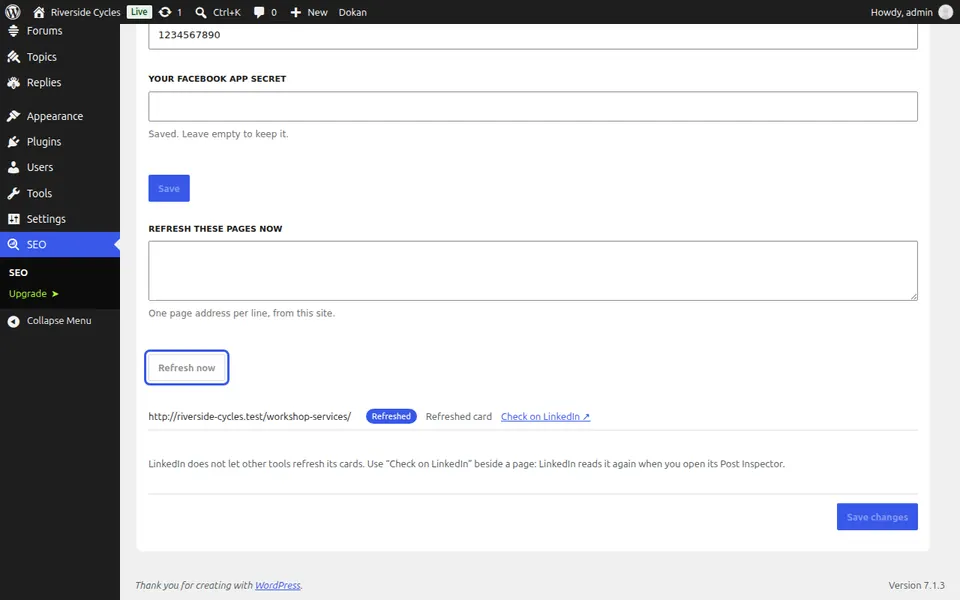Image resolution: width=960 pixels, height=600 pixels.
Task: Focus the Facebook App Secret field
Action: tap(533, 107)
